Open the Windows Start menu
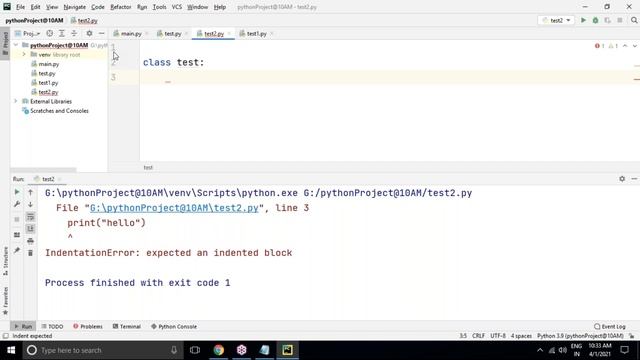The width and height of the screenshot is (640, 360). (x=11, y=350)
